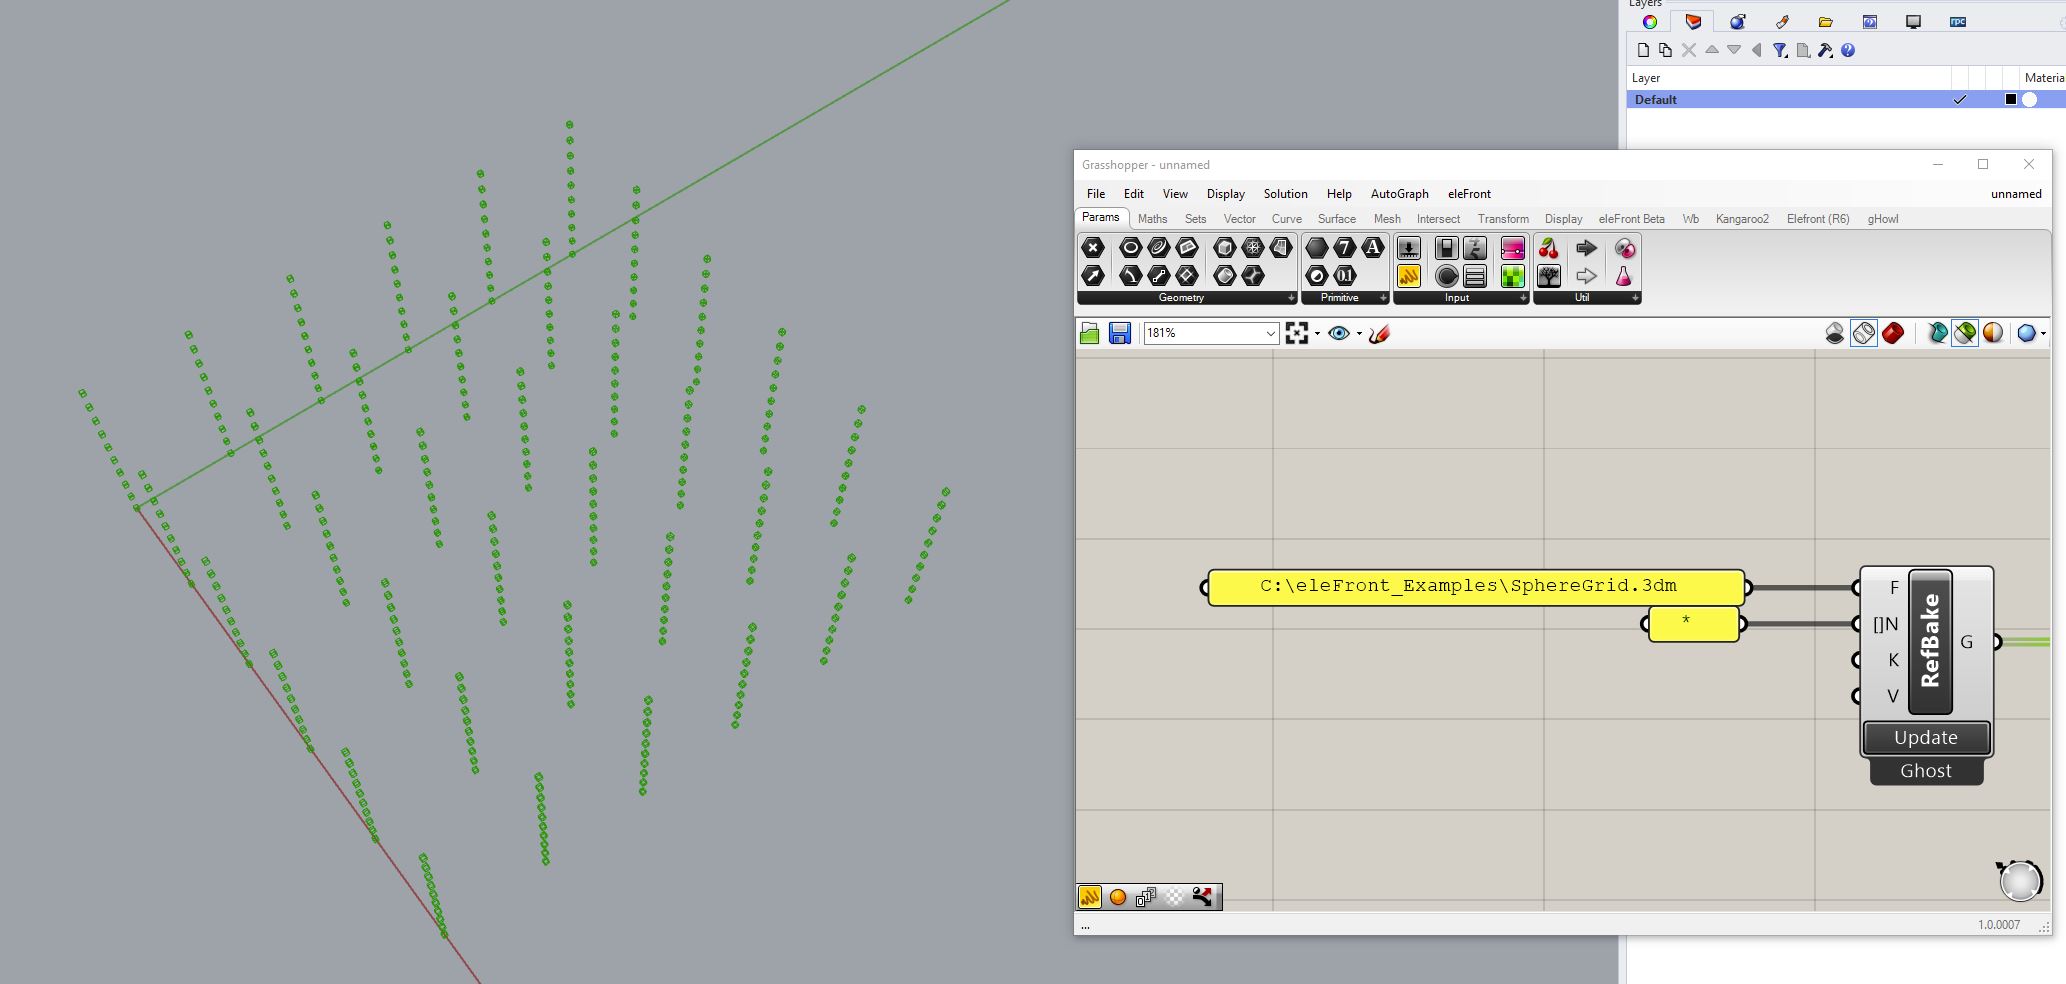The width and height of the screenshot is (2066, 984).
Task: Click the hammer tools icon in Layers panel
Action: [1825, 51]
